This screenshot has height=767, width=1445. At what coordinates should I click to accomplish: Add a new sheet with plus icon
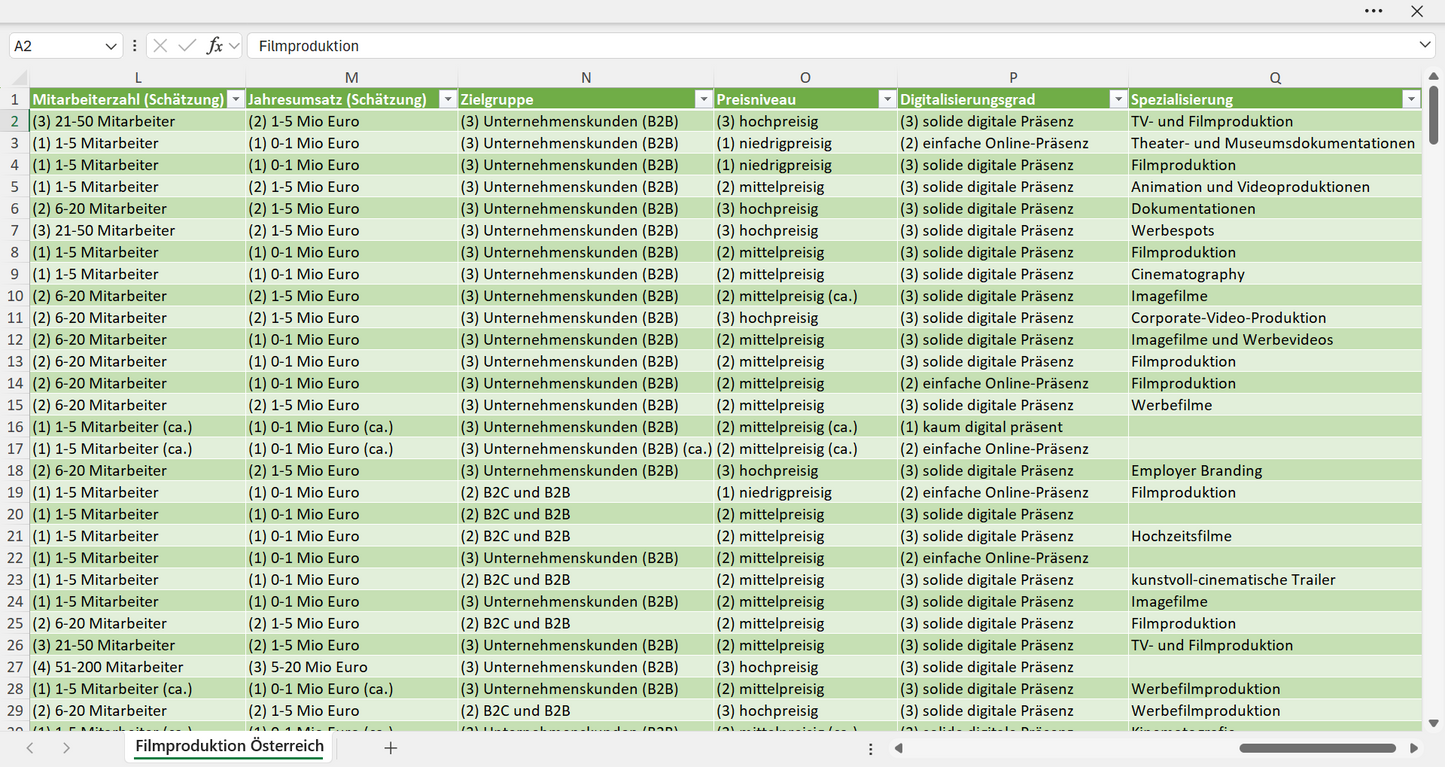click(390, 748)
